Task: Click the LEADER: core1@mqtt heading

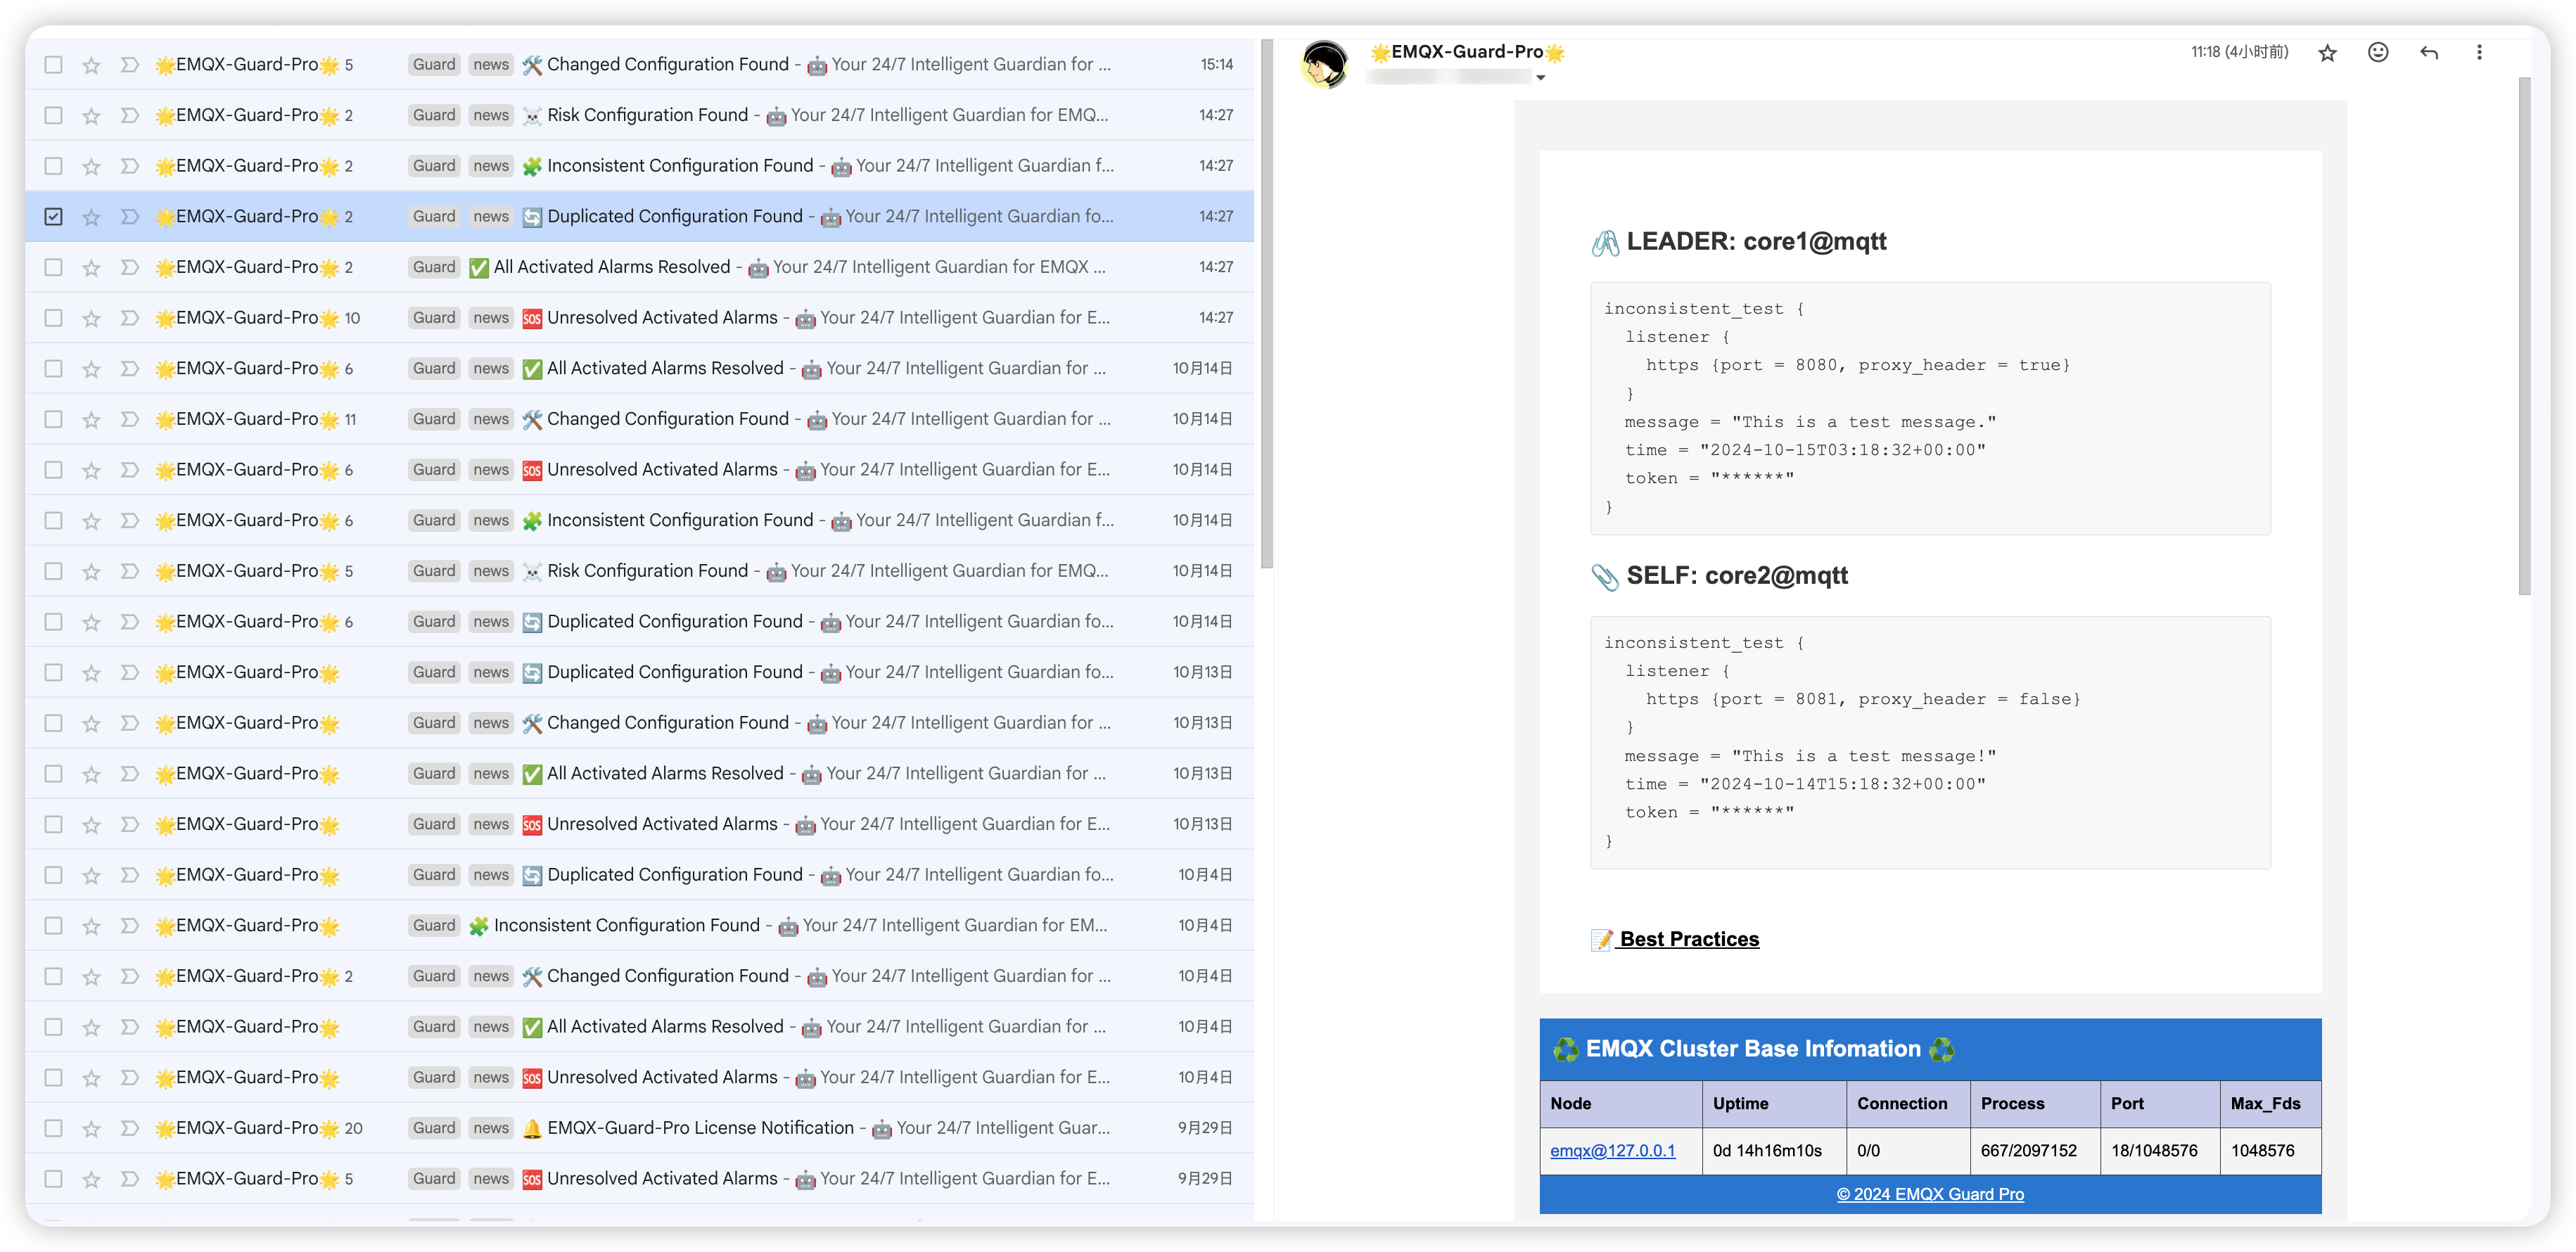Action: (1740, 241)
